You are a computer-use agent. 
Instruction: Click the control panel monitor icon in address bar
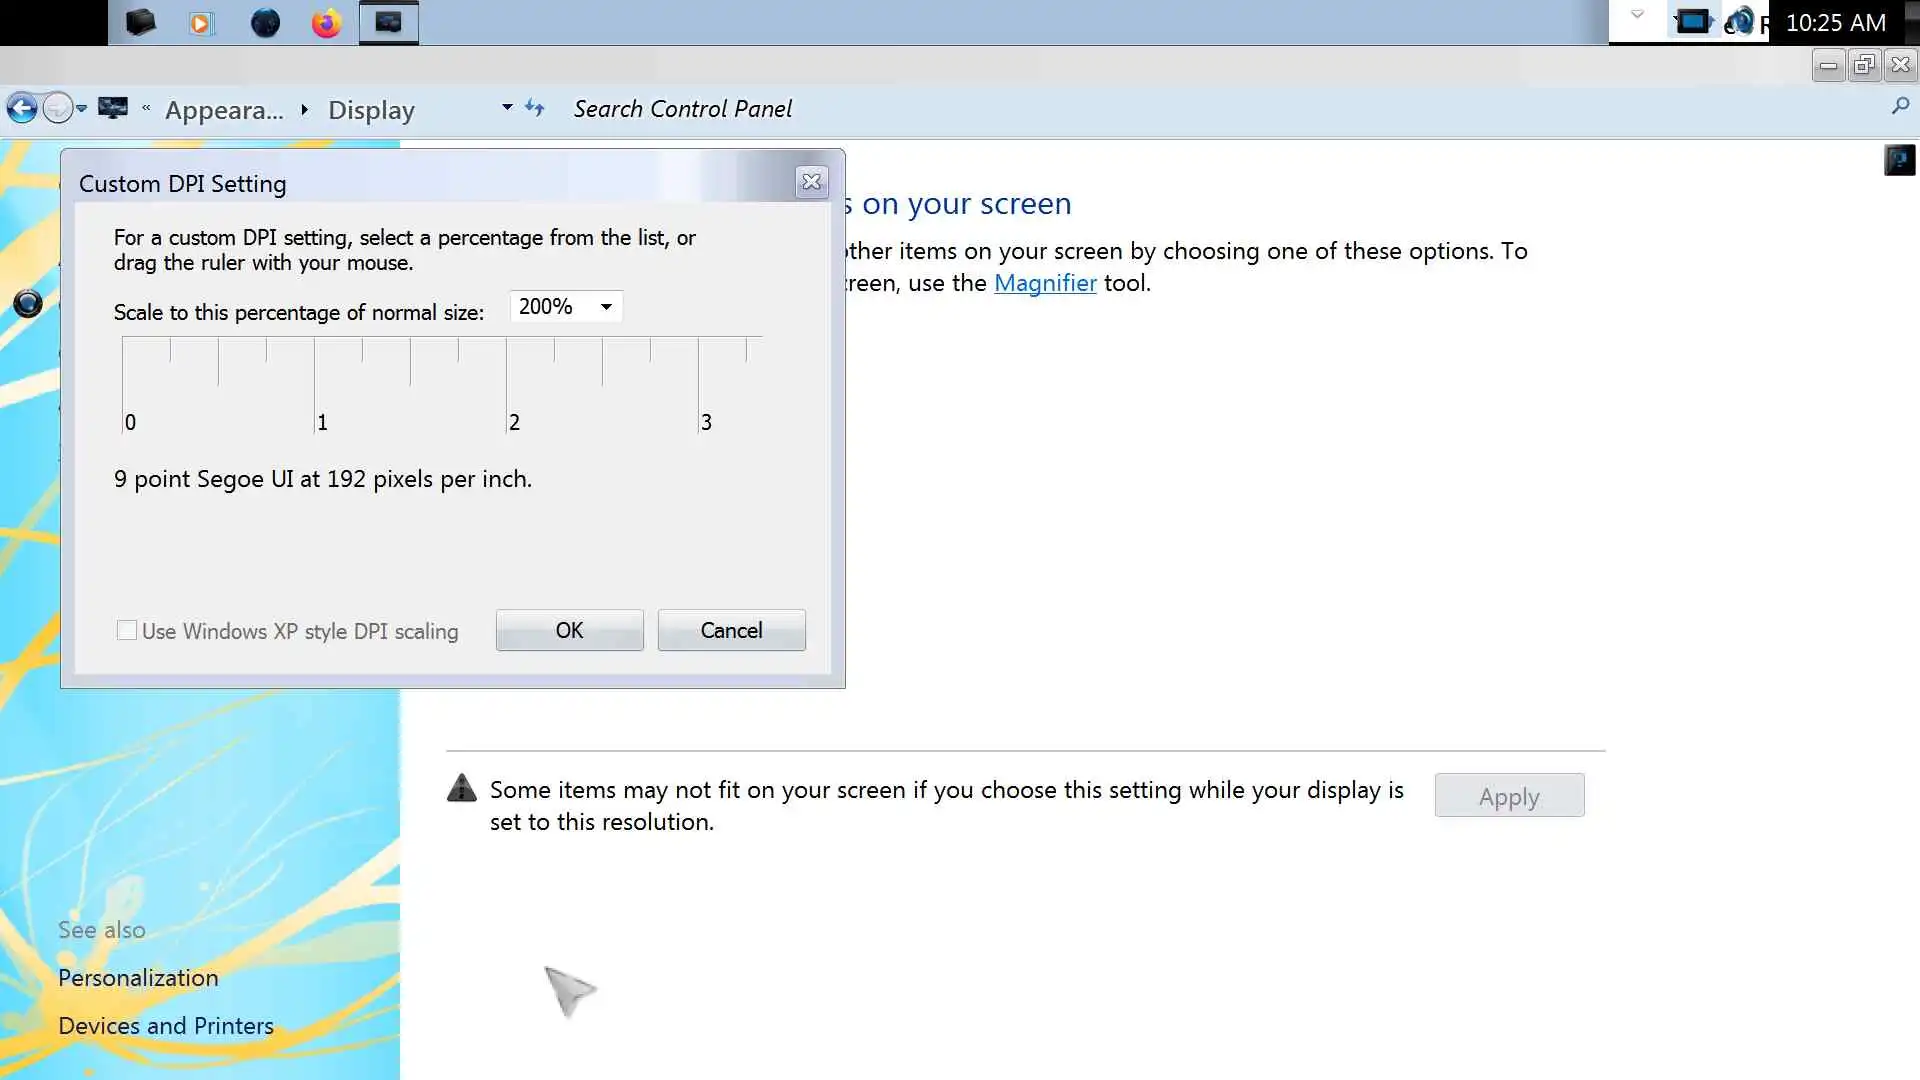point(113,108)
